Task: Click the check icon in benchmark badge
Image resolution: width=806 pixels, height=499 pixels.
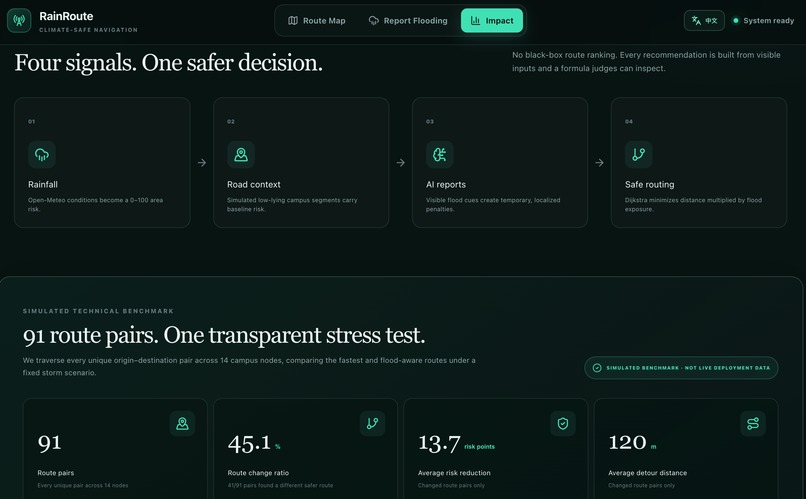Action: (597, 368)
